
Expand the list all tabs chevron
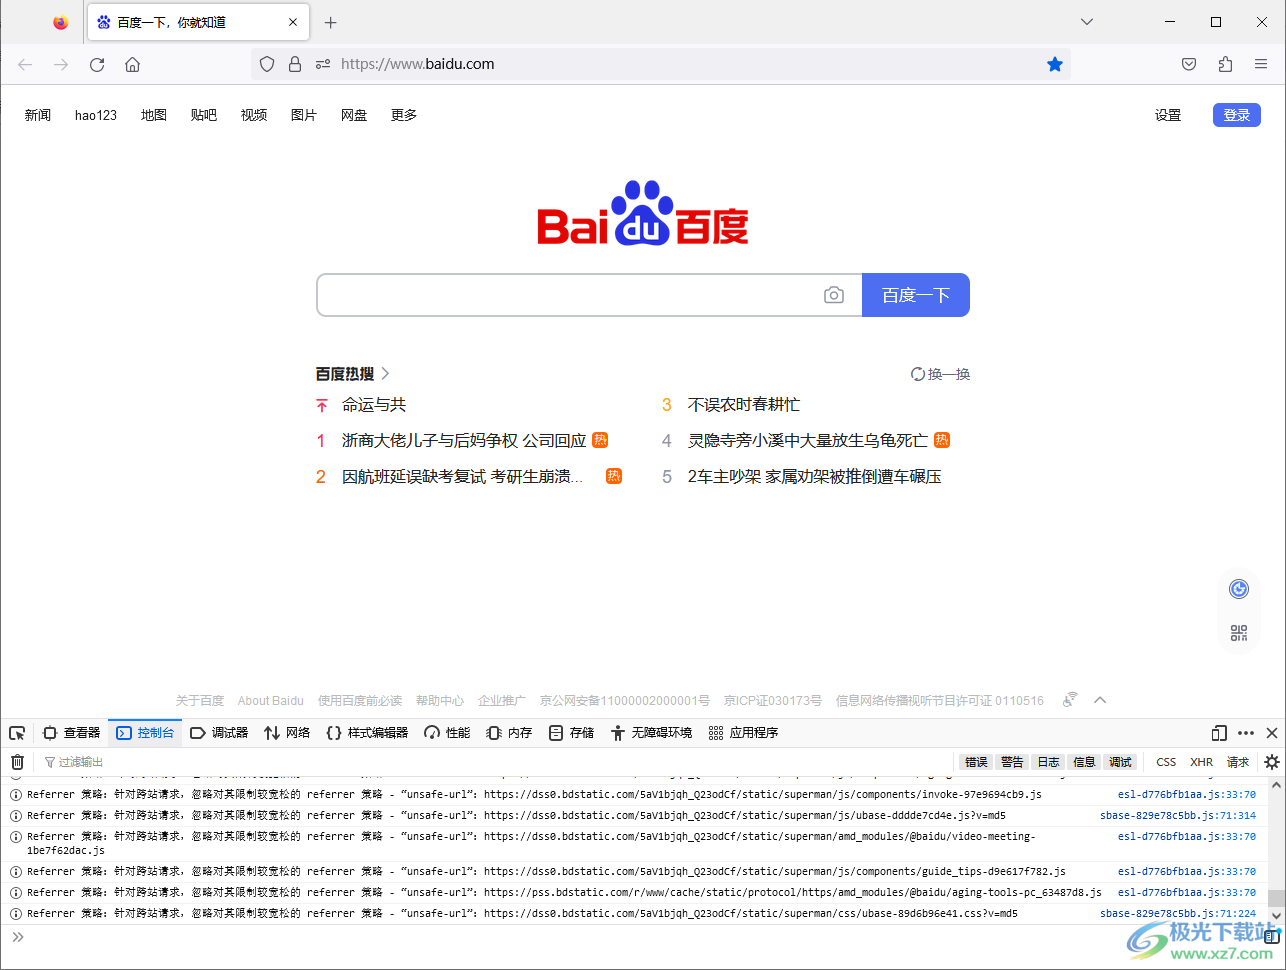[x=1087, y=22]
